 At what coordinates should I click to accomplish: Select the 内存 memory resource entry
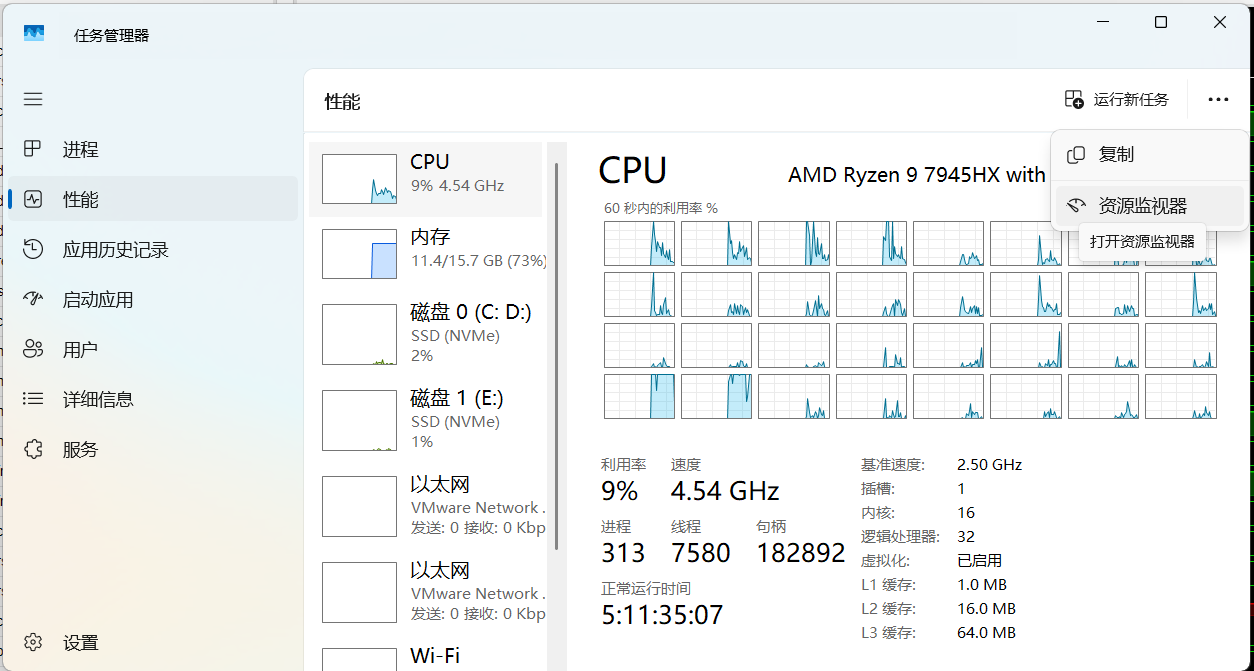pos(426,253)
